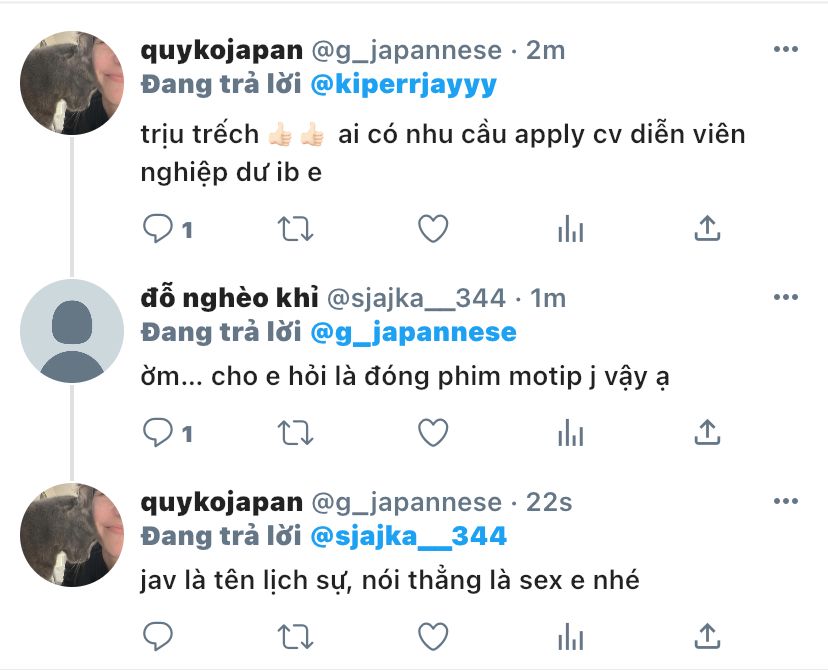Reply to đỗ nghèo khỉ's tweet
This screenshot has width=828, height=670.
tap(167, 433)
